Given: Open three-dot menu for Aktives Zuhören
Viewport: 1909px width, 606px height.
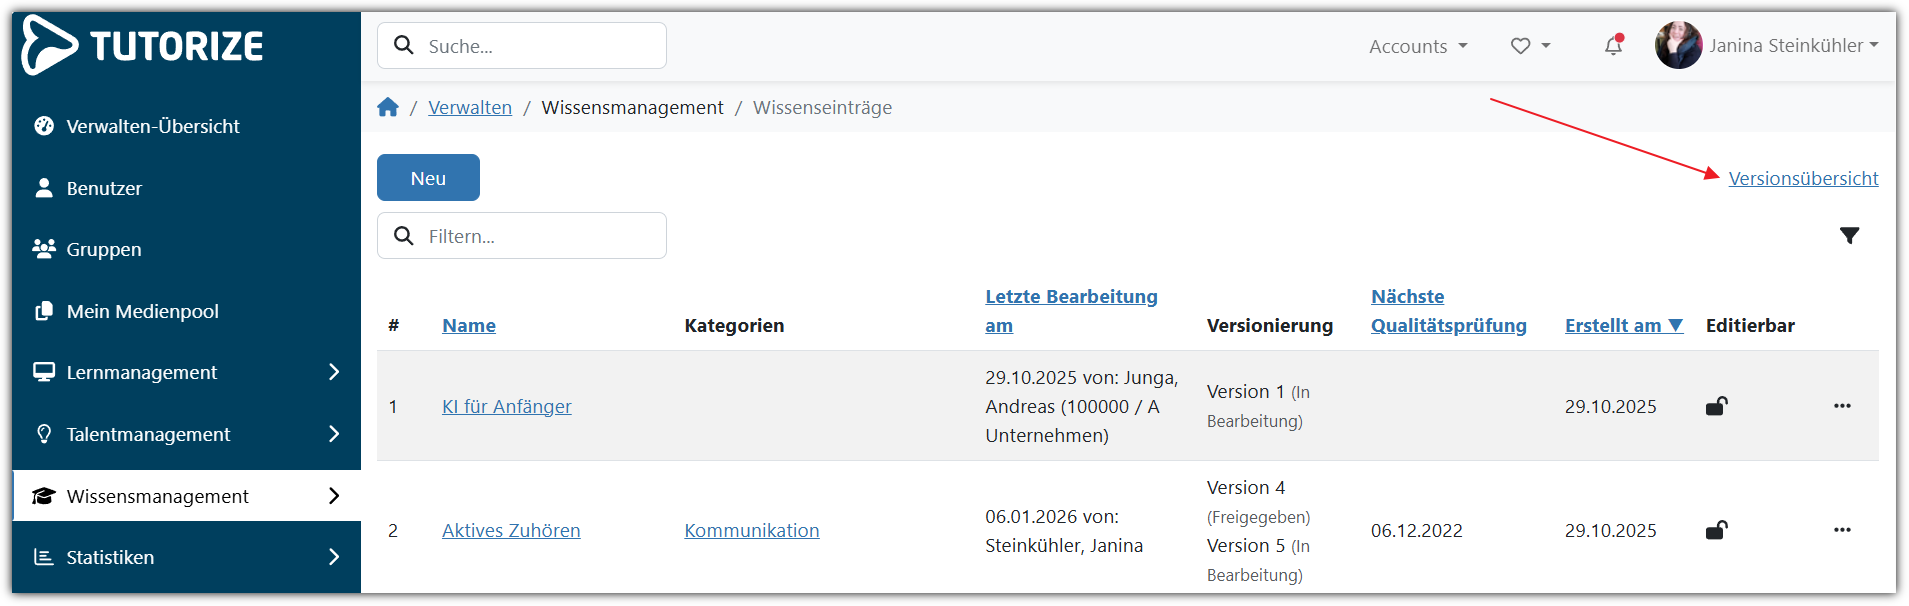Looking at the screenshot, I should coord(1842,530).
